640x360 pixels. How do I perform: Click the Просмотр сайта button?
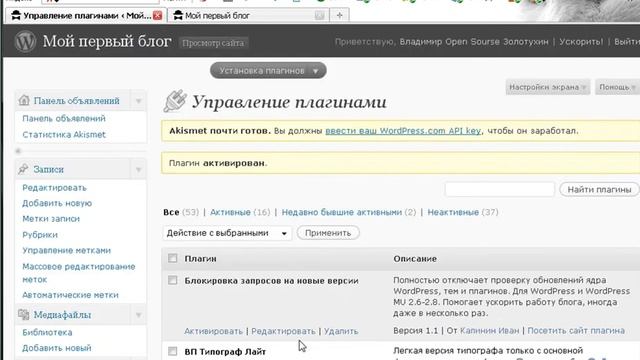(213, 43)
